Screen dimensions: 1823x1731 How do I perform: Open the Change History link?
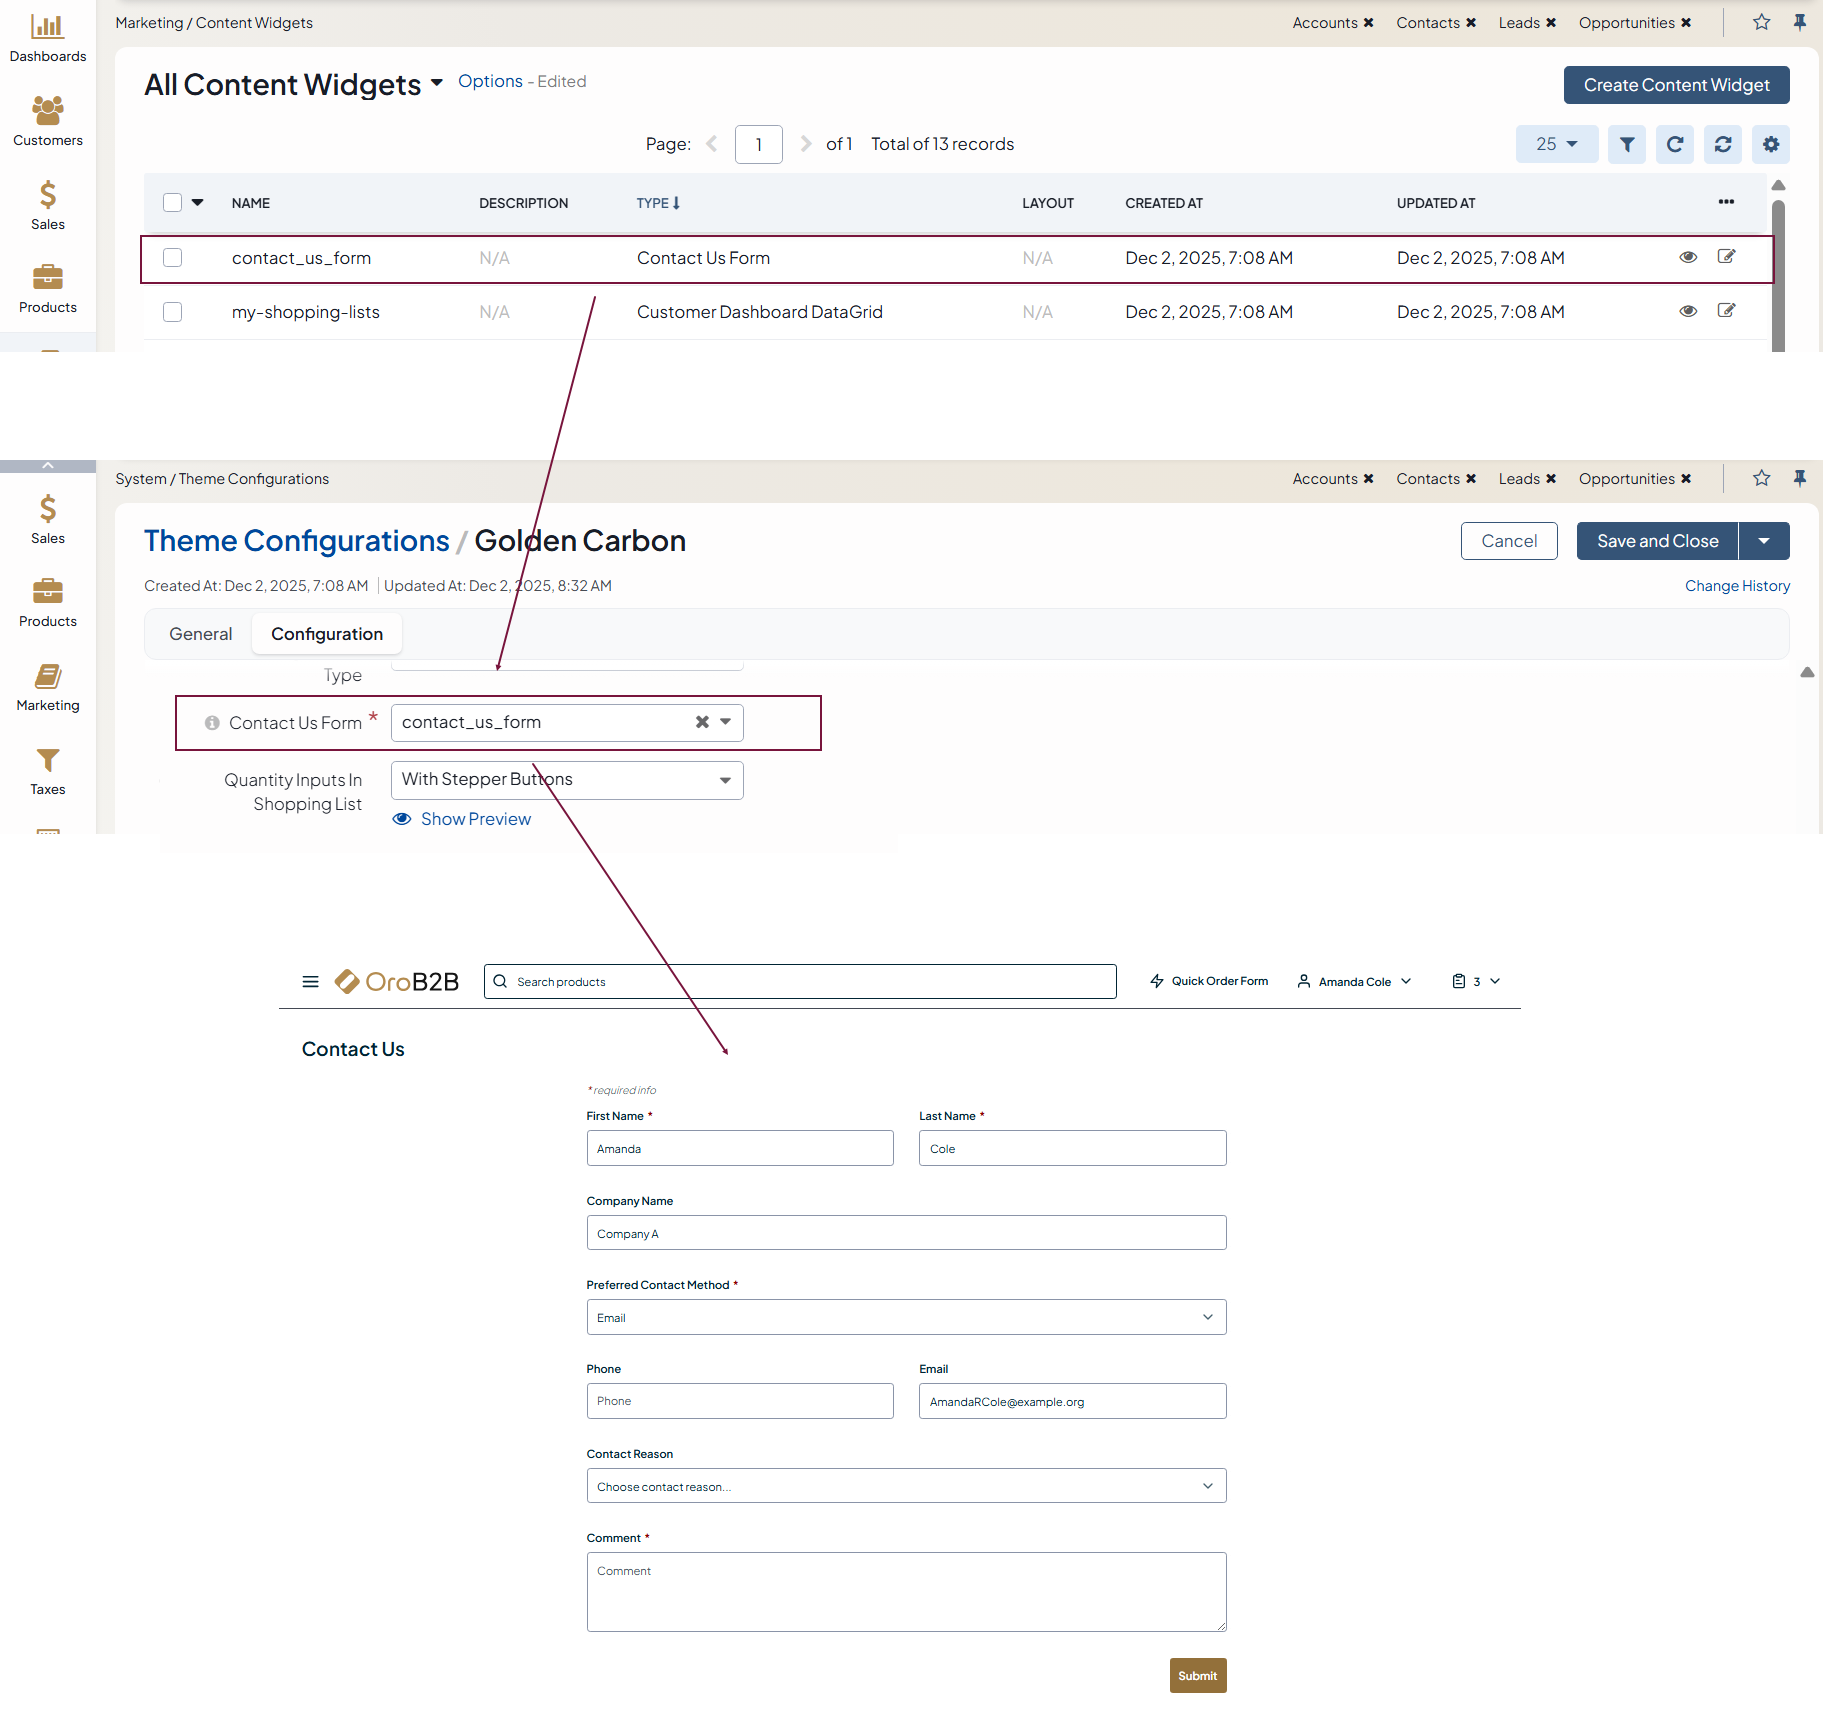(x=1737, y=586)
